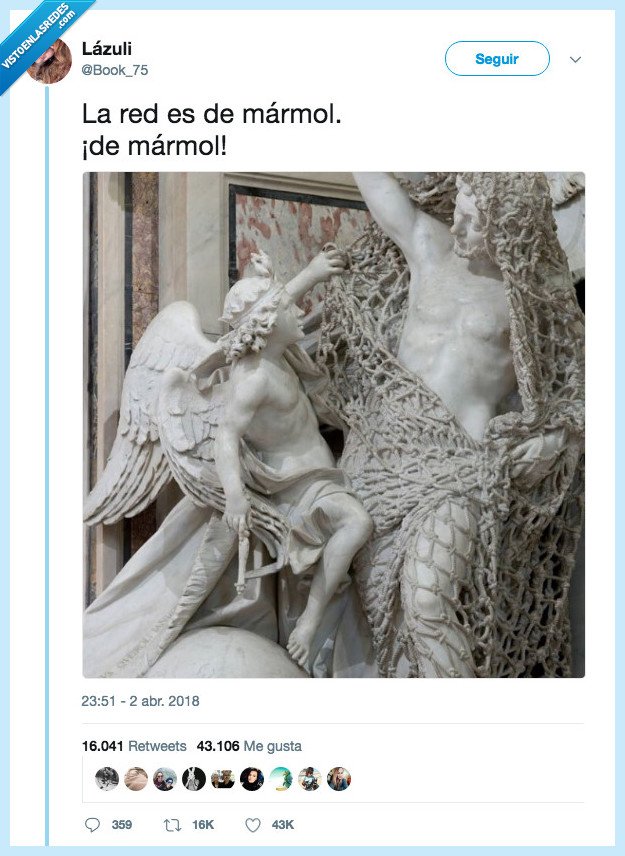Open Lázuli's profile avatar

click(50, 61)
